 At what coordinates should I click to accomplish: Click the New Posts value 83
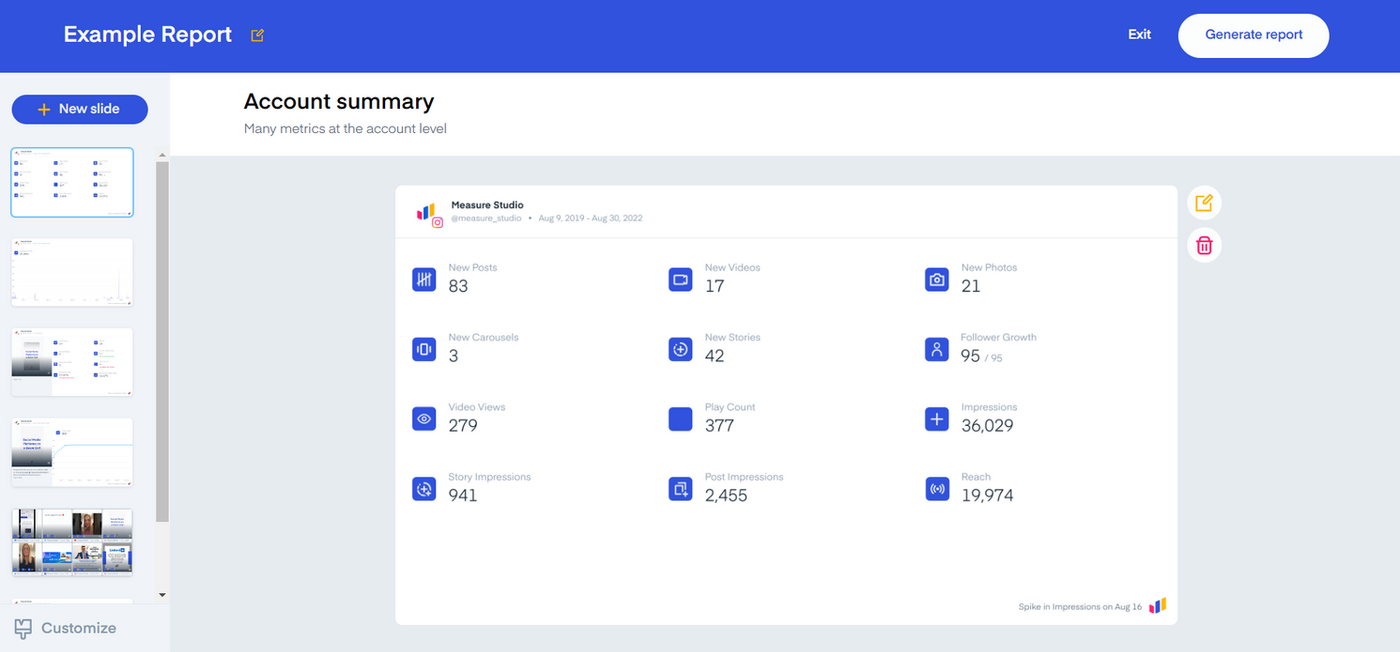(x=458, y=286)
